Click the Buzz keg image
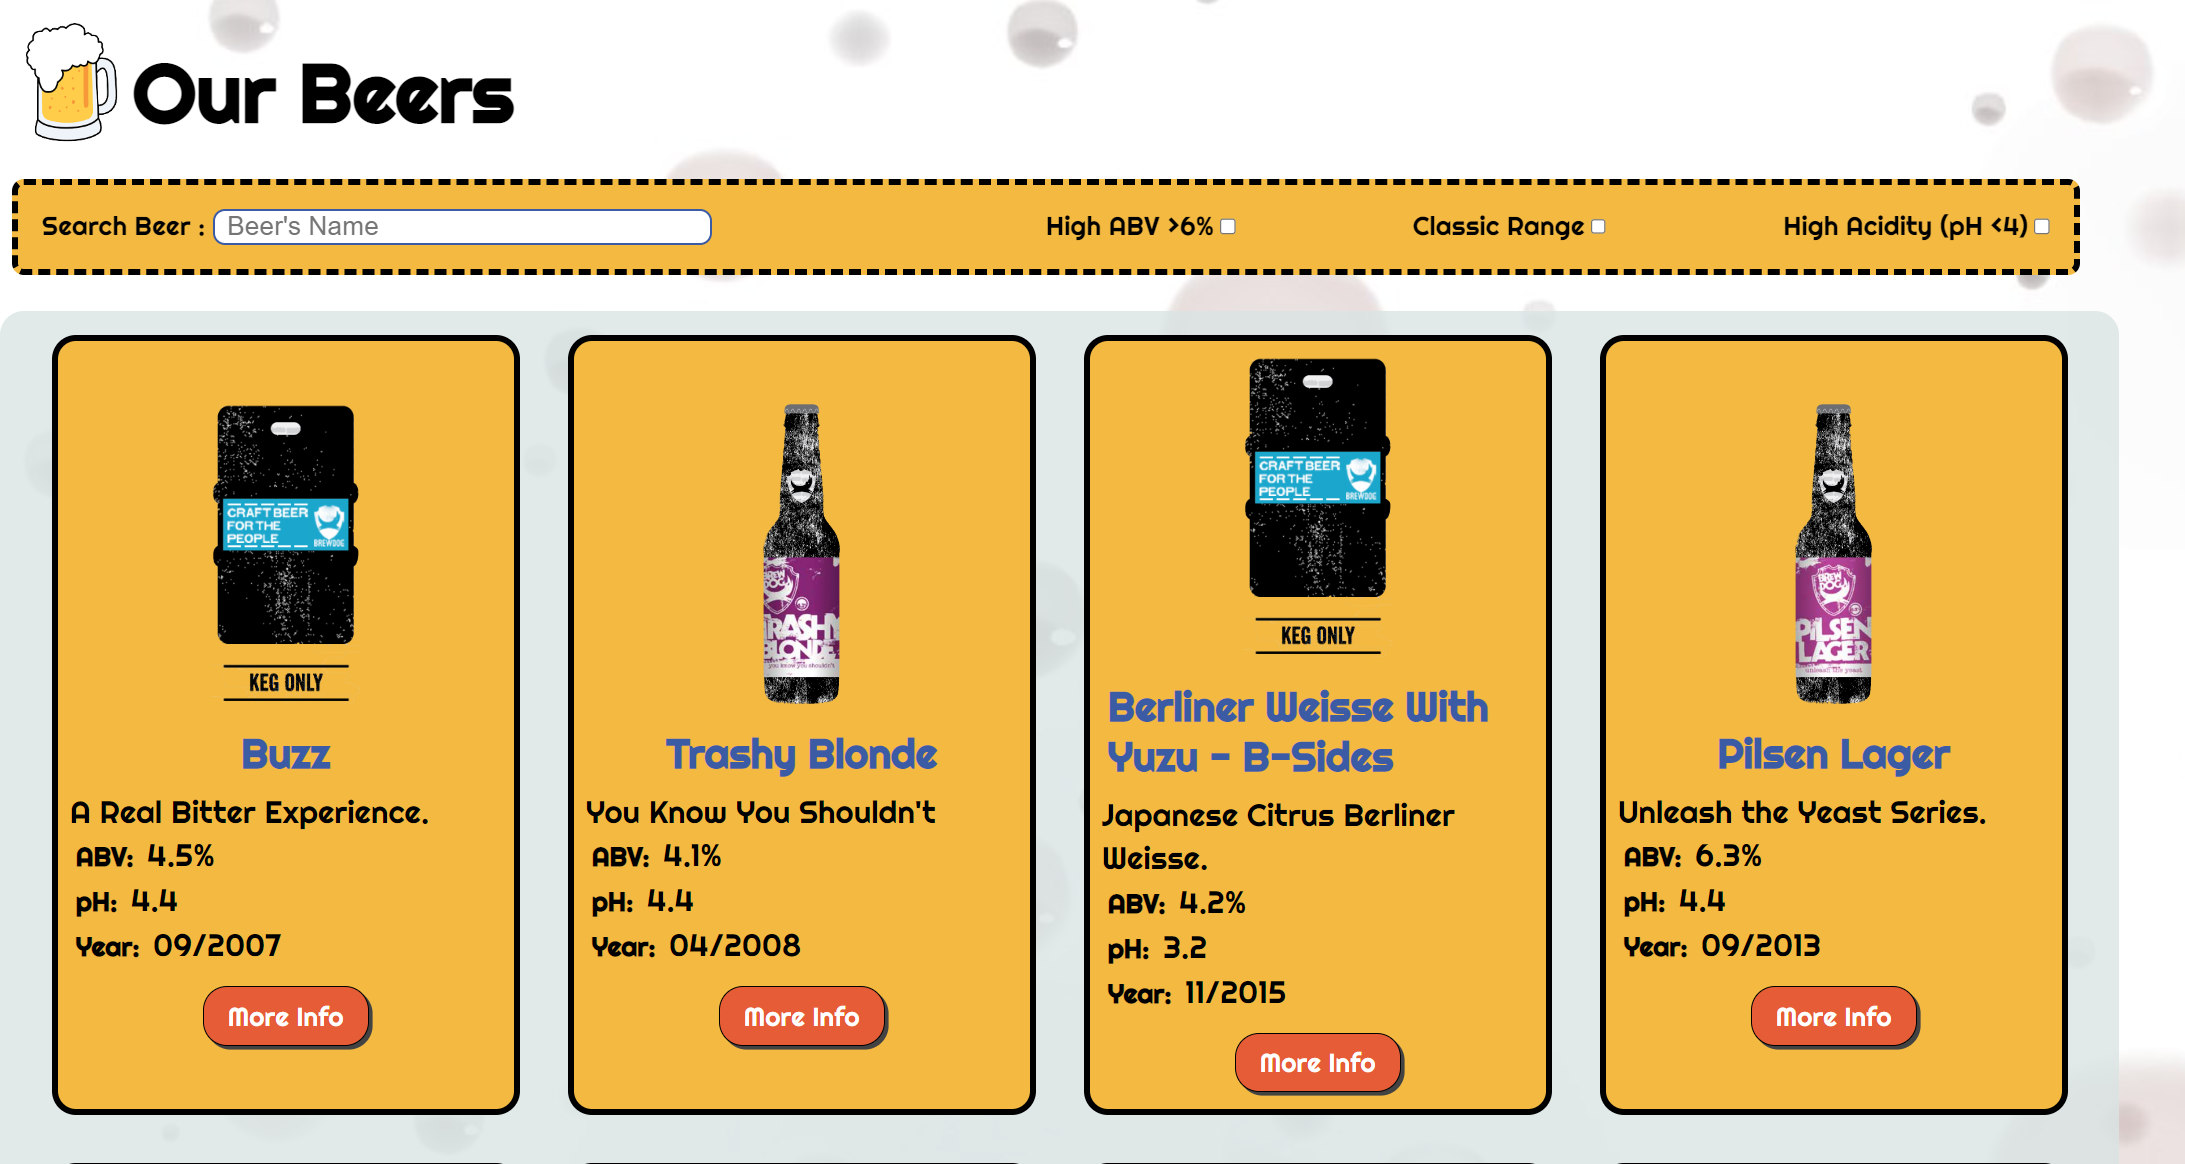Screen dimensions: 2185x1164 point(286,549)
